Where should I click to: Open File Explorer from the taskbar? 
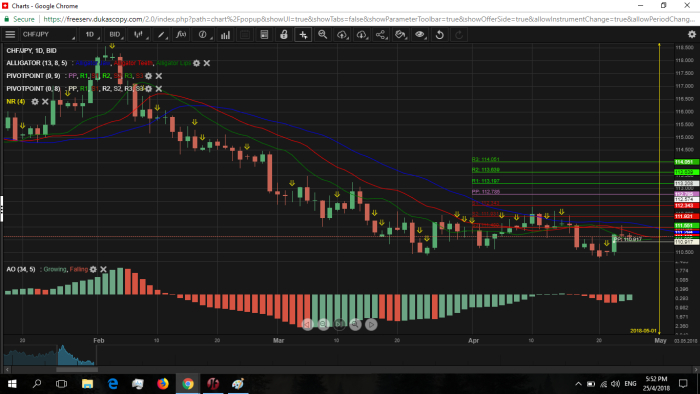pos(87,384)
